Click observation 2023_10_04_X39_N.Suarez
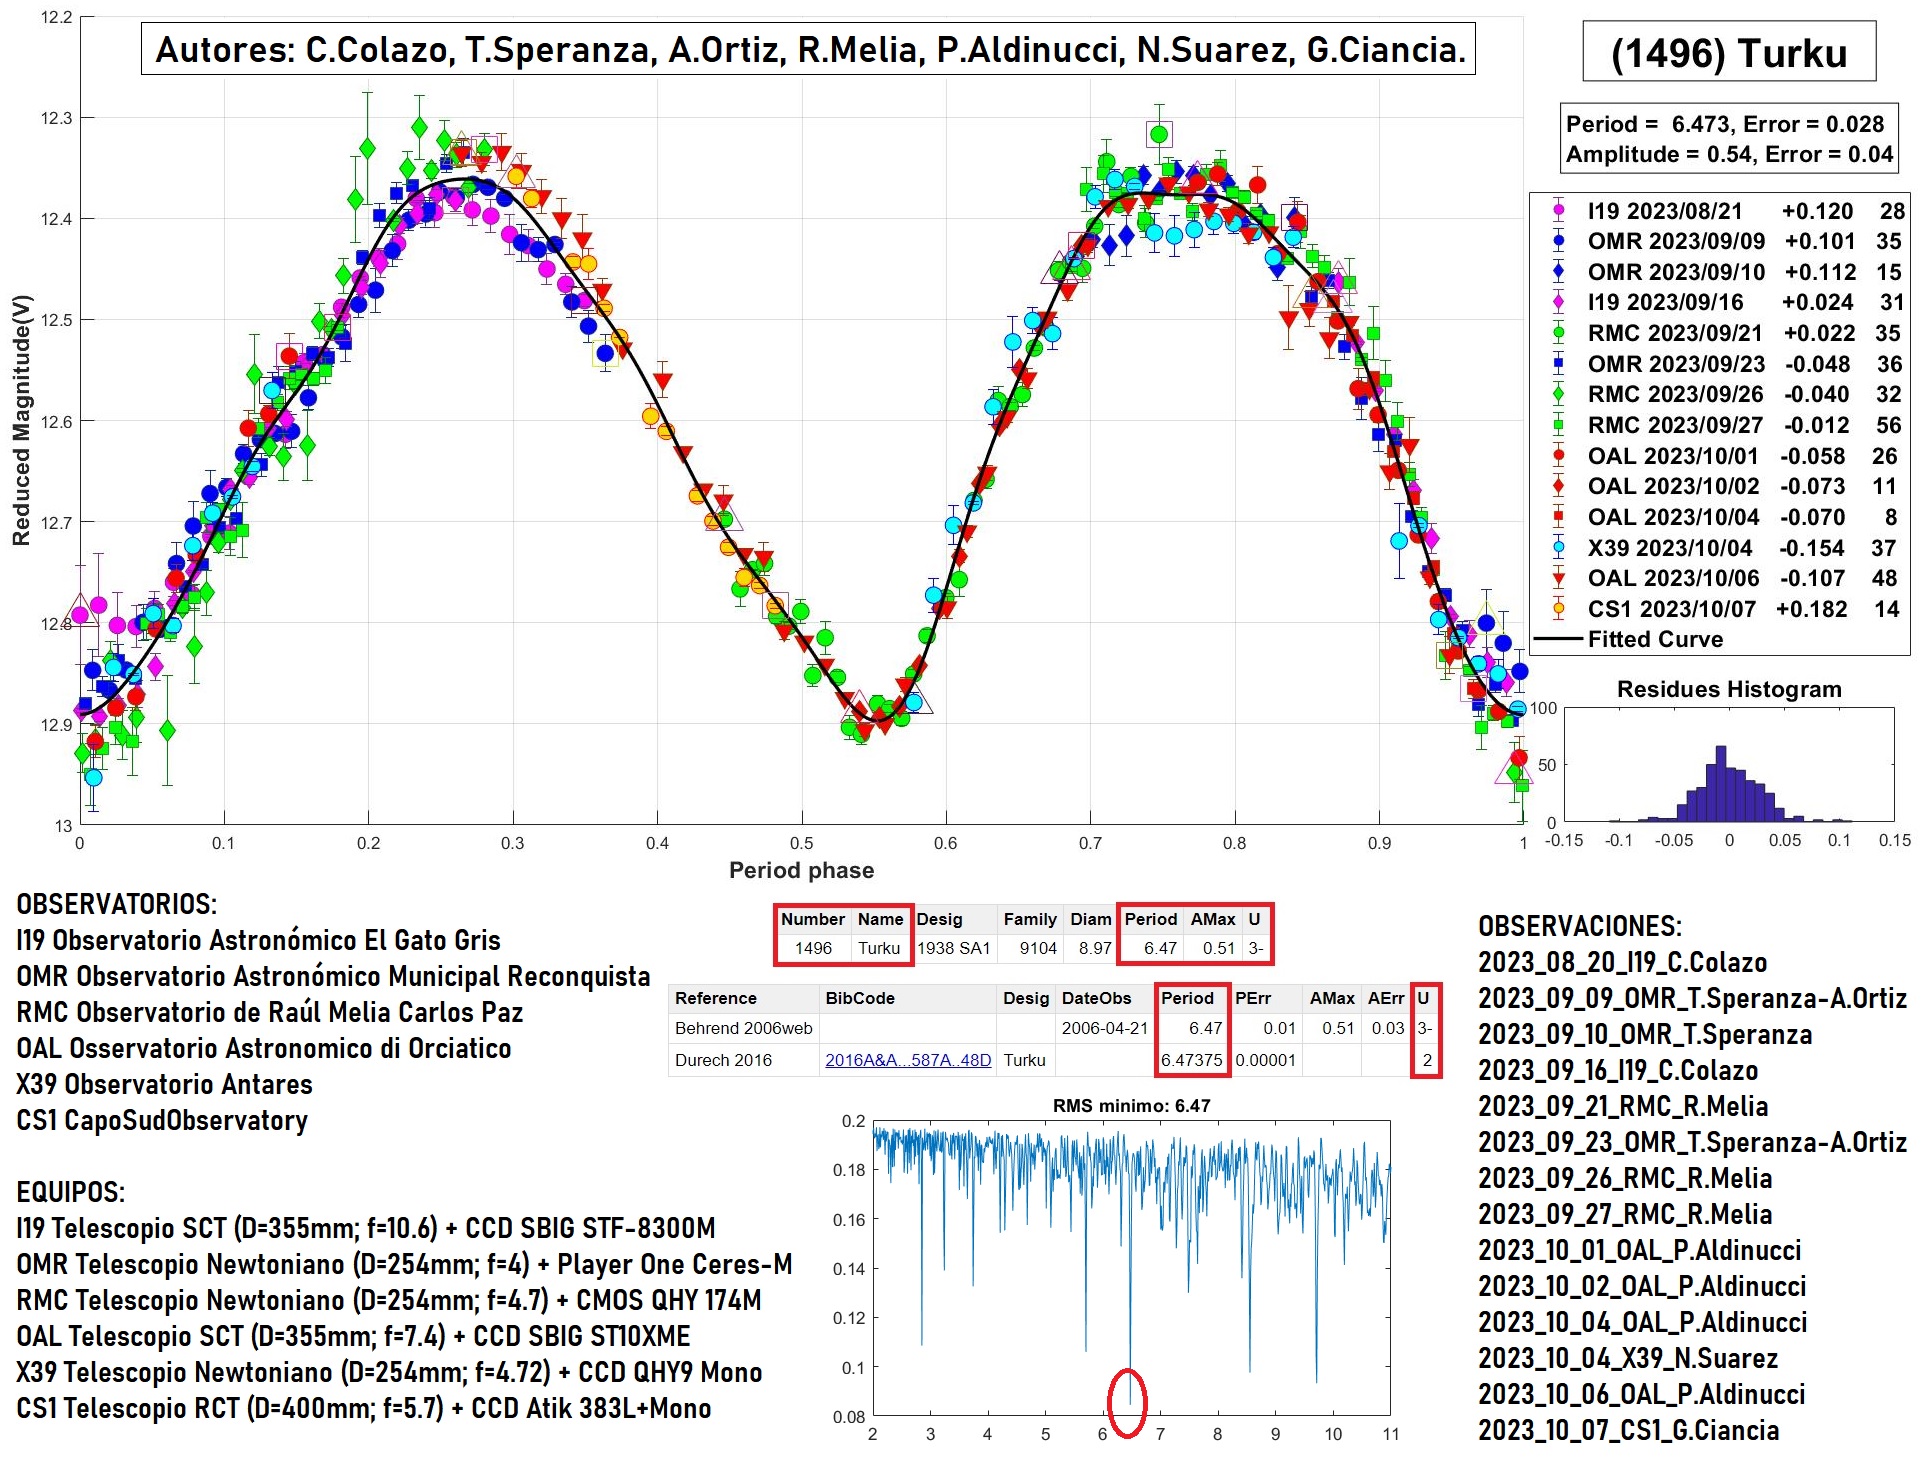This screenshot has width=1928, height=1465. [1628, 1358]
